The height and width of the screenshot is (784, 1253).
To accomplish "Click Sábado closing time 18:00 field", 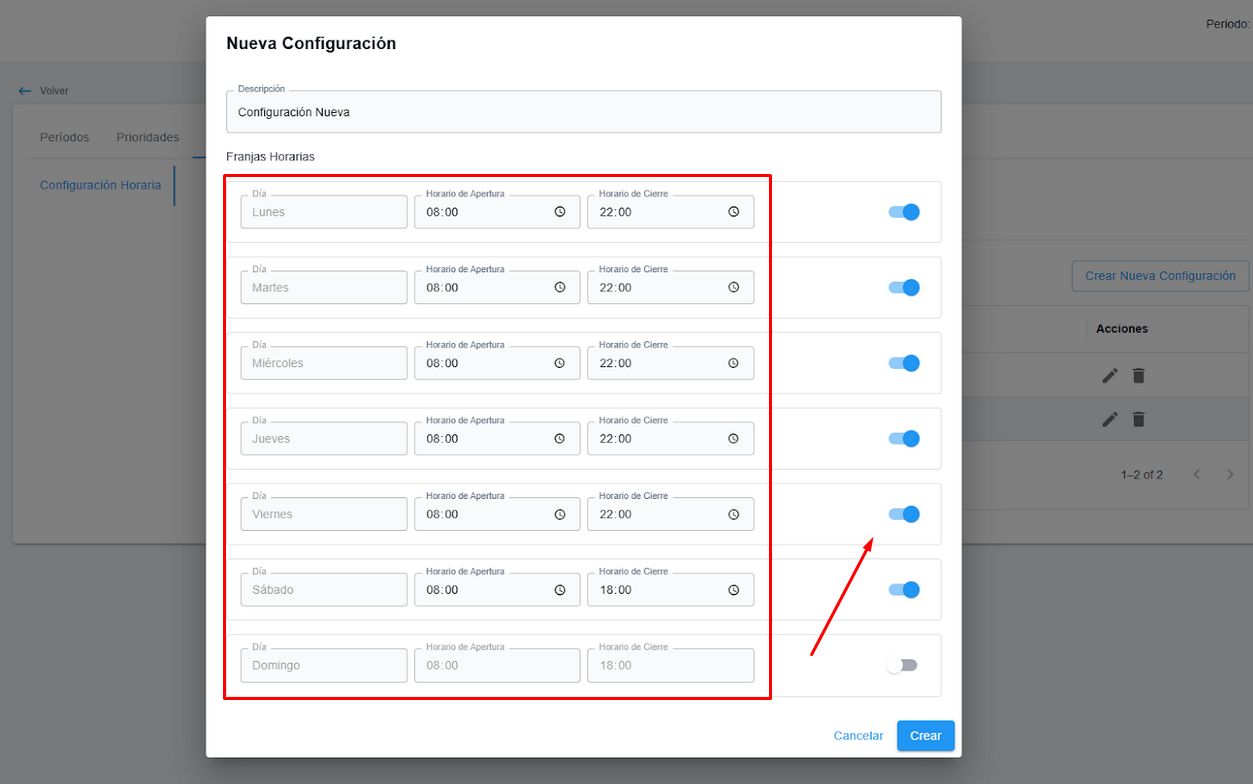I will point(671,590).
